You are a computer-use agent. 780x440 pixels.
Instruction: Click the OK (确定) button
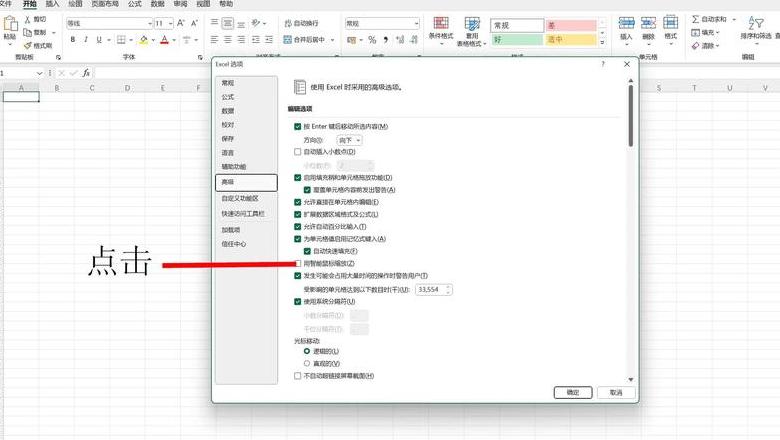[x=573, y=392]
